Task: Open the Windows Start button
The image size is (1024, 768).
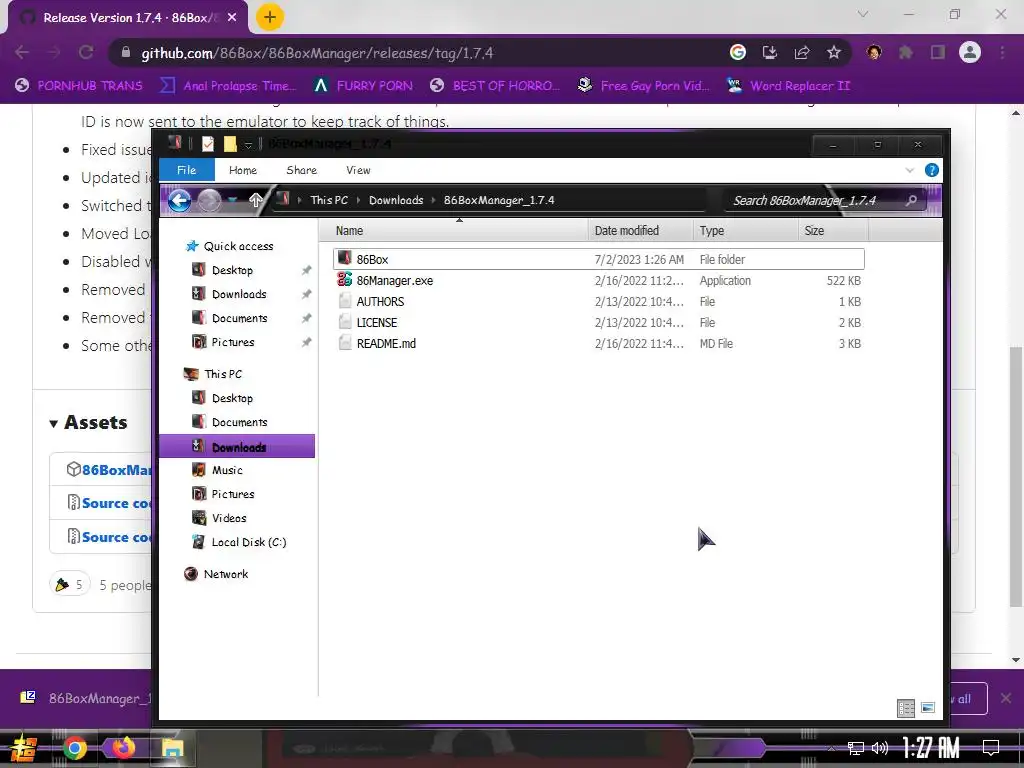Action: click(22, 748)
